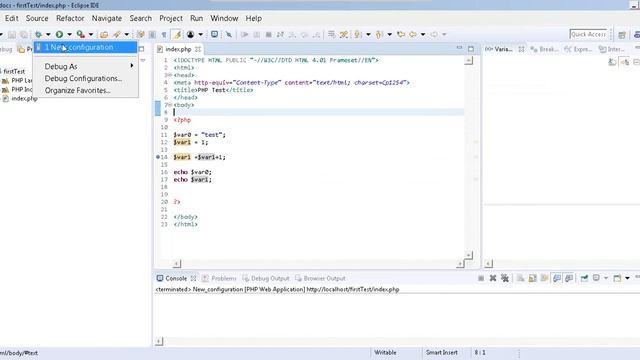Click the Skip All Breakpoints icon
Image resolution: width=640 pixels, height=360 pixels.
pyautogui.click(x=229, y=35)
